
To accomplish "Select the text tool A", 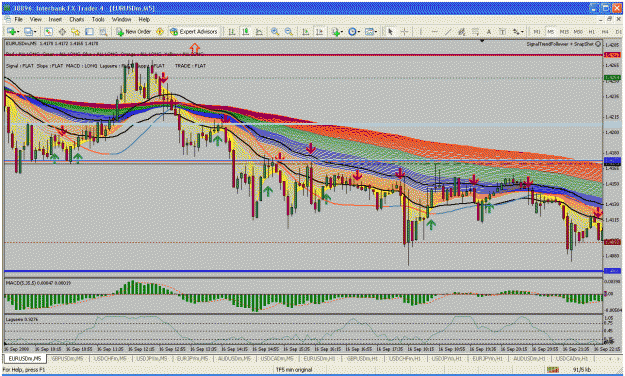I will click(x=489, y=31).
